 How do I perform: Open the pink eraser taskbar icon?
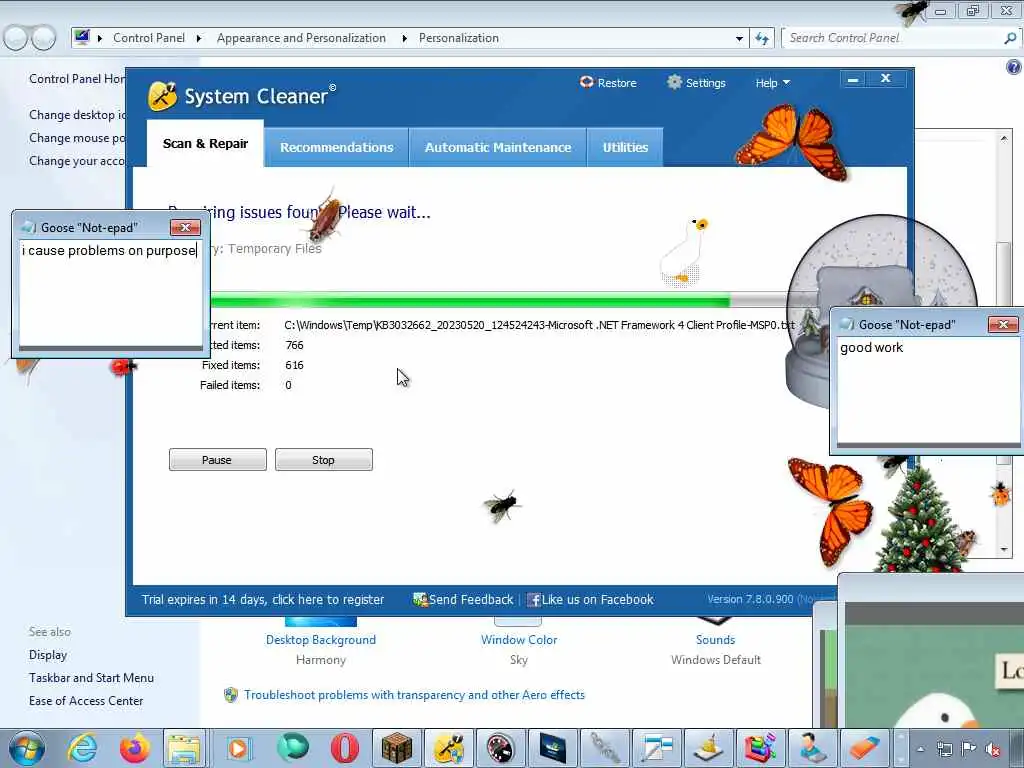863,748
